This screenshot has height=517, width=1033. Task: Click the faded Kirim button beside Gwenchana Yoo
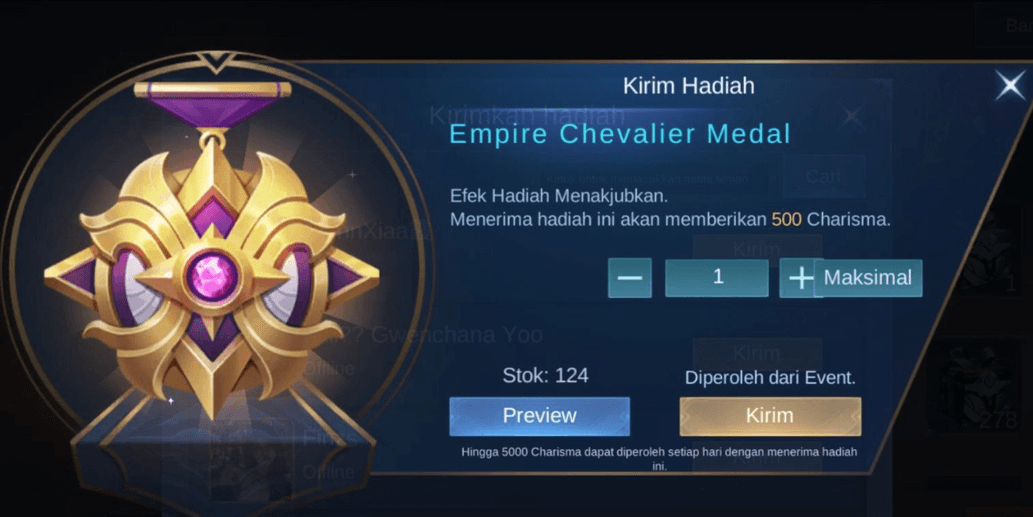(x=756, y=354)
